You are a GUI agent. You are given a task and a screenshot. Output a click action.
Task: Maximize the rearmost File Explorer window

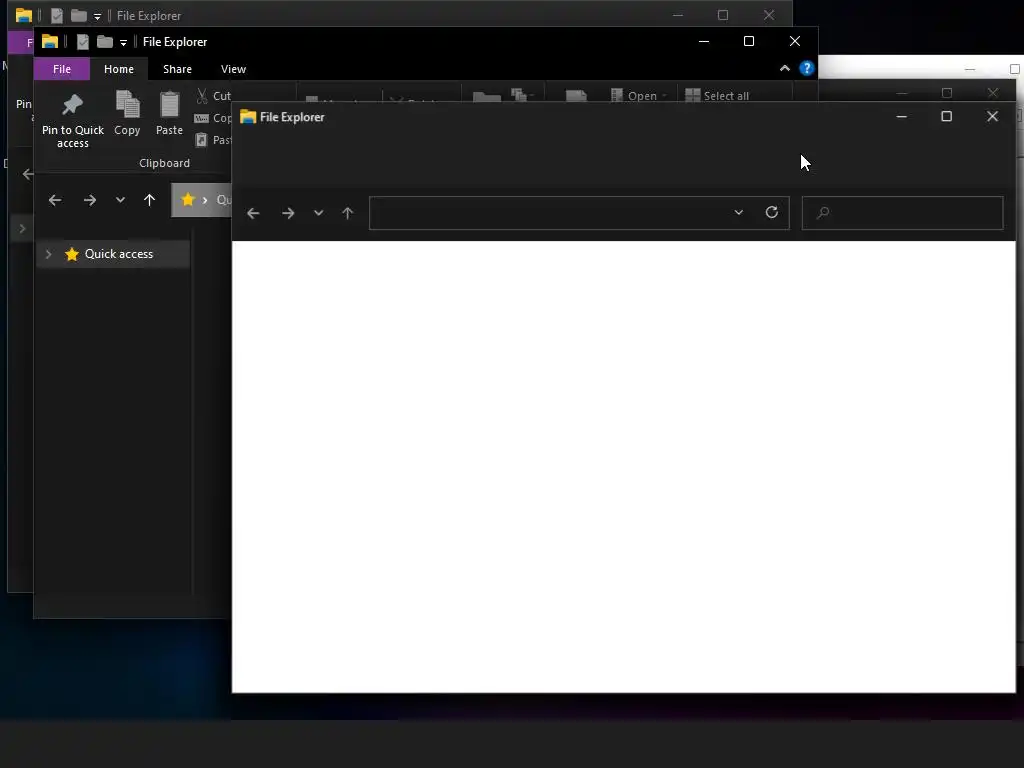click(x=723, y=15)
